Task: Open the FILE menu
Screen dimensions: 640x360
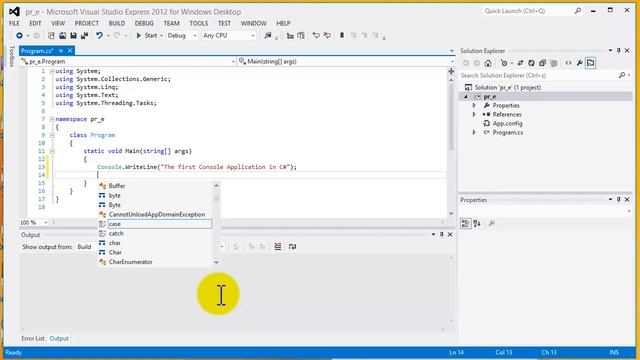Action: [x=14, y=23]
